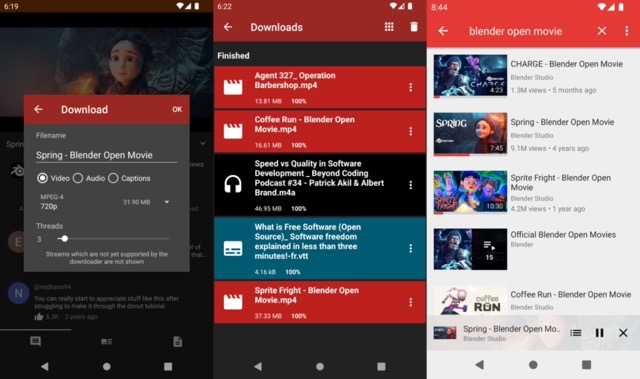Open Agent 327_ Operation Barbershop.mp4 entry
The width and height of the screenshot is (640, 379).
(320, 87)
